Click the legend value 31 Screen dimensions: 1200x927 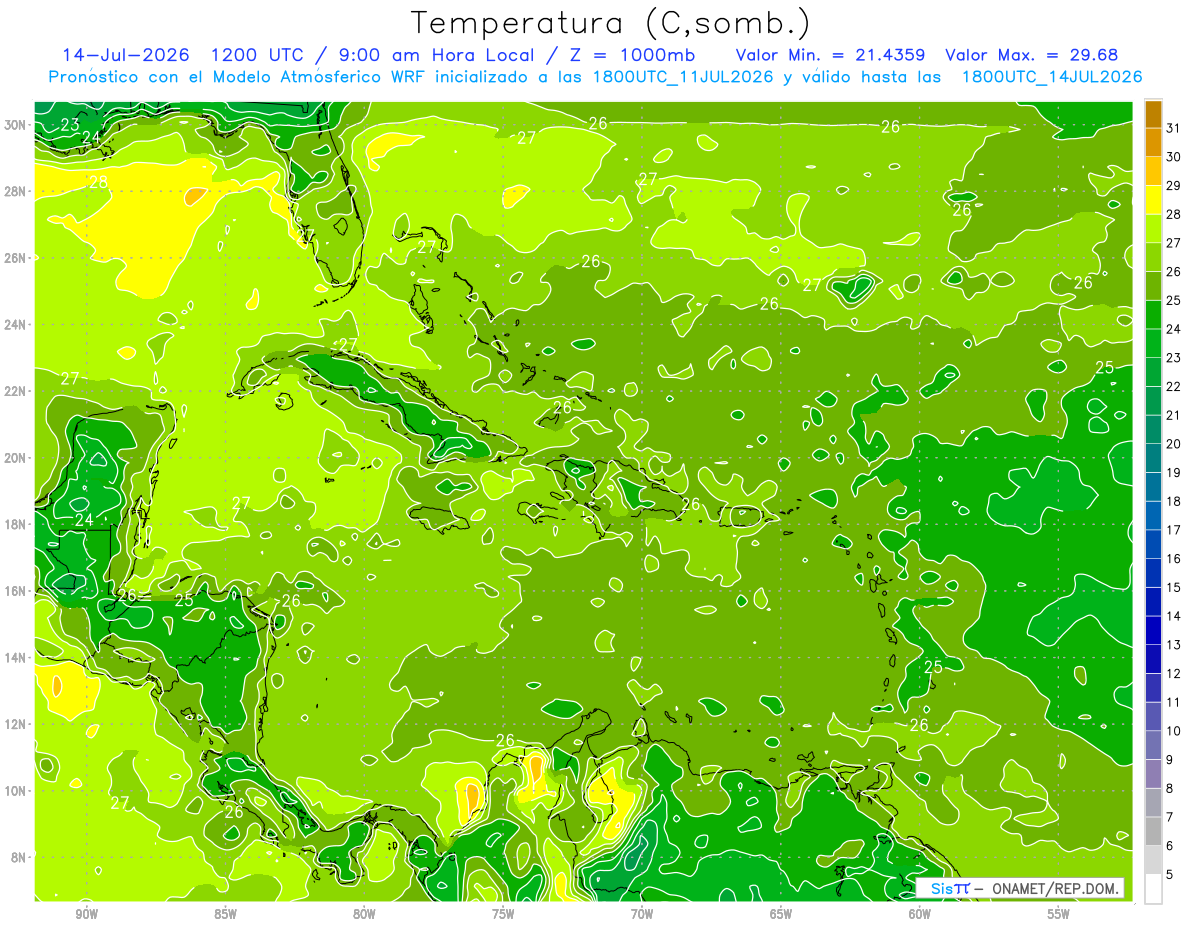pyautogui.click(x=1174, y=128)
